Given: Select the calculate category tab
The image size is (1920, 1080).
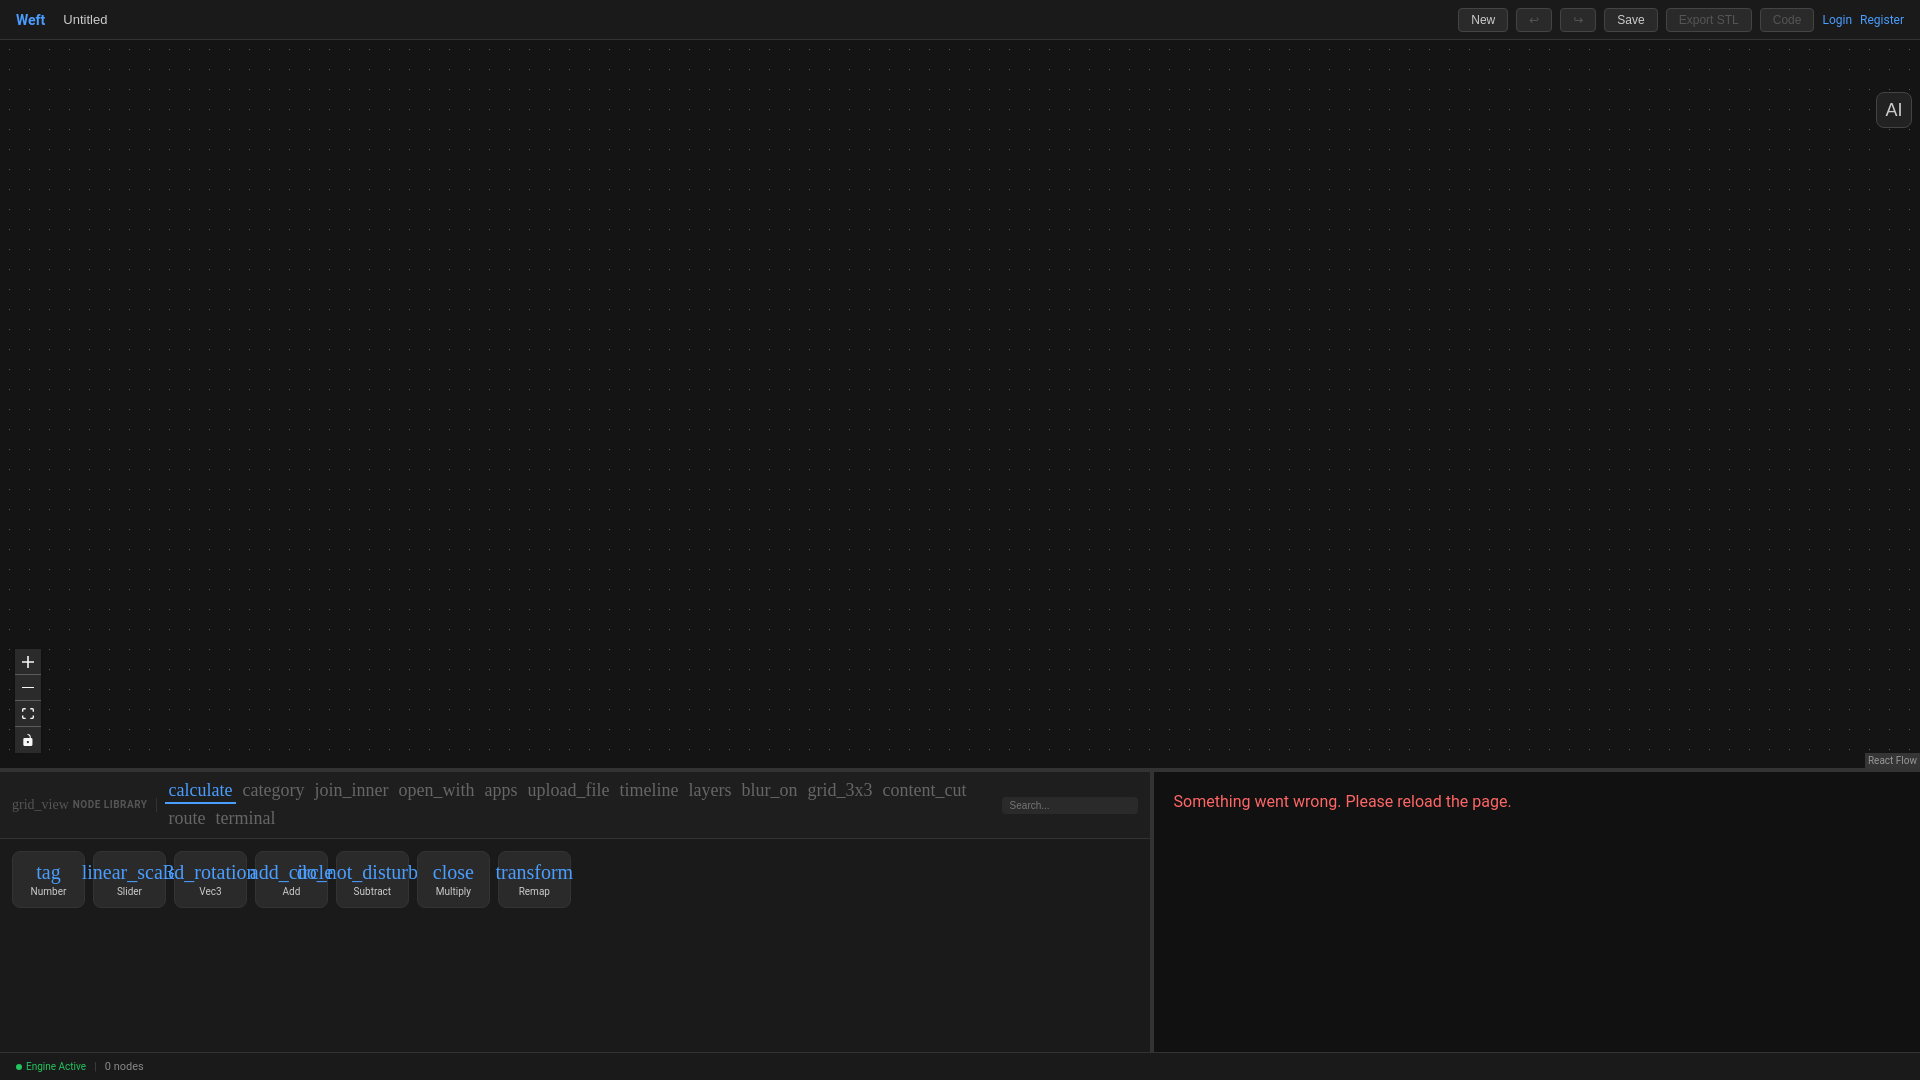Looking at the screenshot, I should tap(200, 790).
